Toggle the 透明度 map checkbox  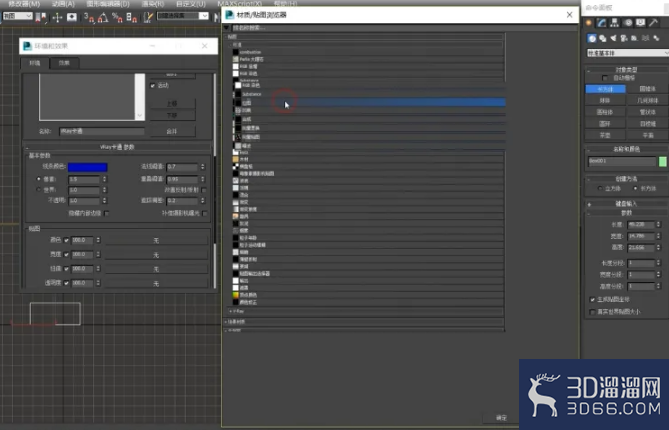(67, 283)
